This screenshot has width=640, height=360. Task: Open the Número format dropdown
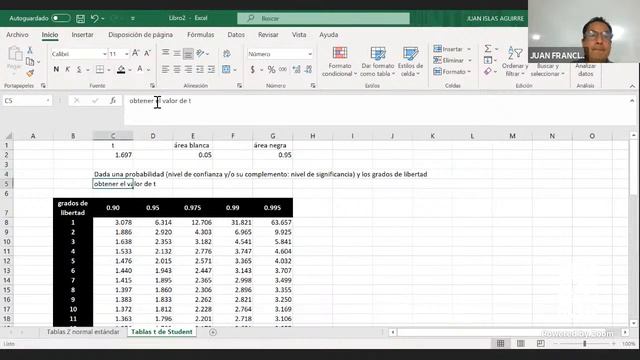click(x=310, y=54)
